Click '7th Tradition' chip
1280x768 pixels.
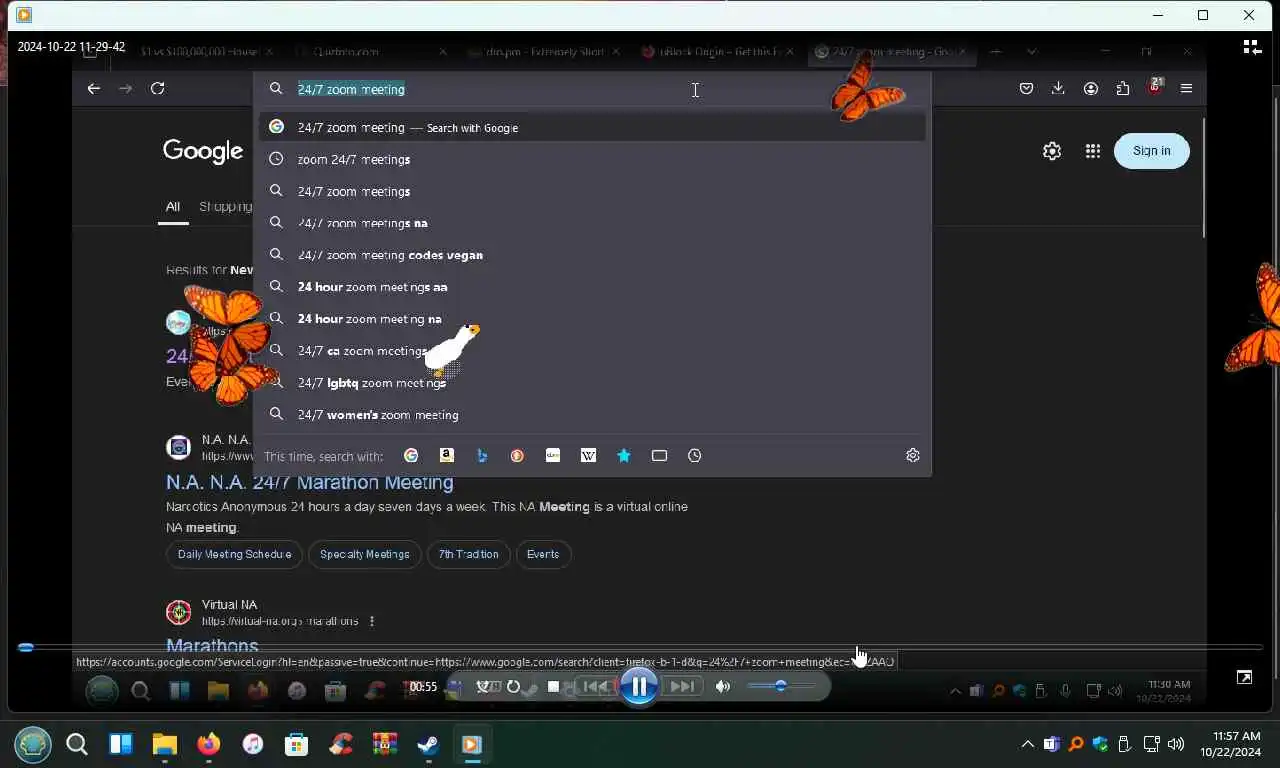pos(468,554)
